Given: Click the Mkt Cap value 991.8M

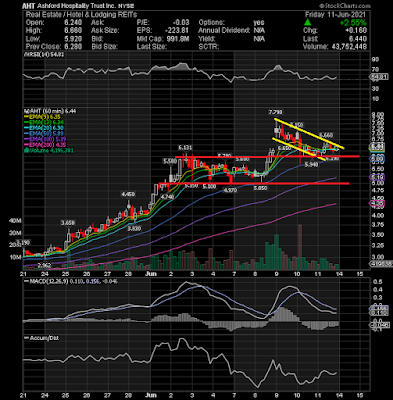Looking at the screenshot, I should click(177, 38).
